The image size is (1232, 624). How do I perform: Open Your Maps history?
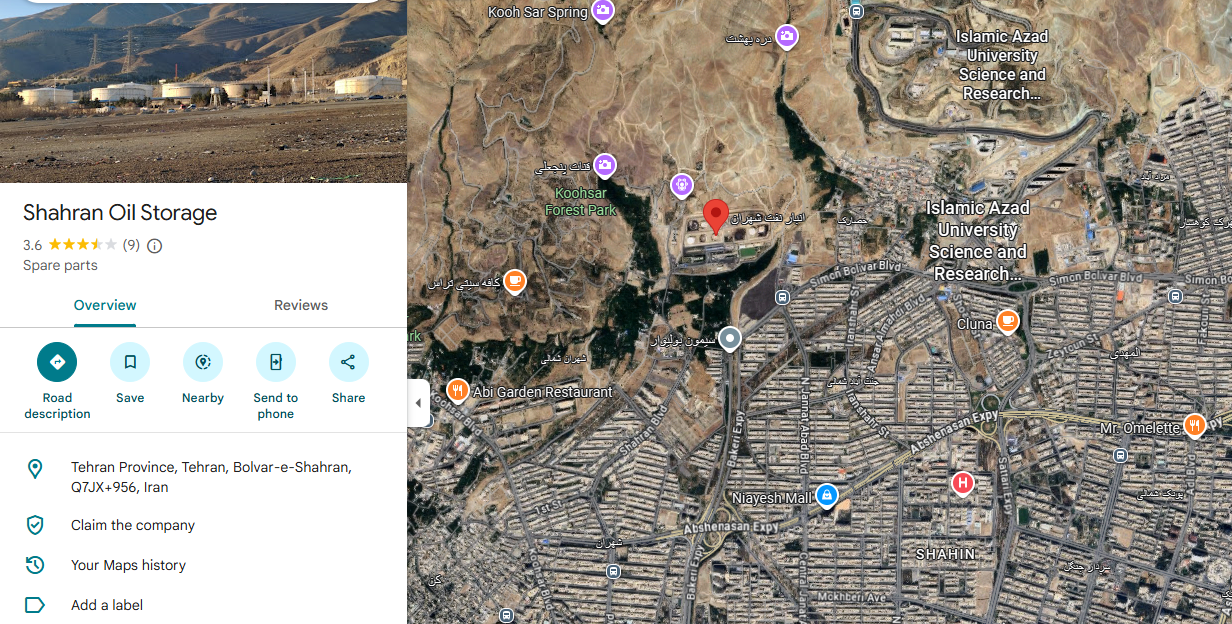click(x=128, y=565)
